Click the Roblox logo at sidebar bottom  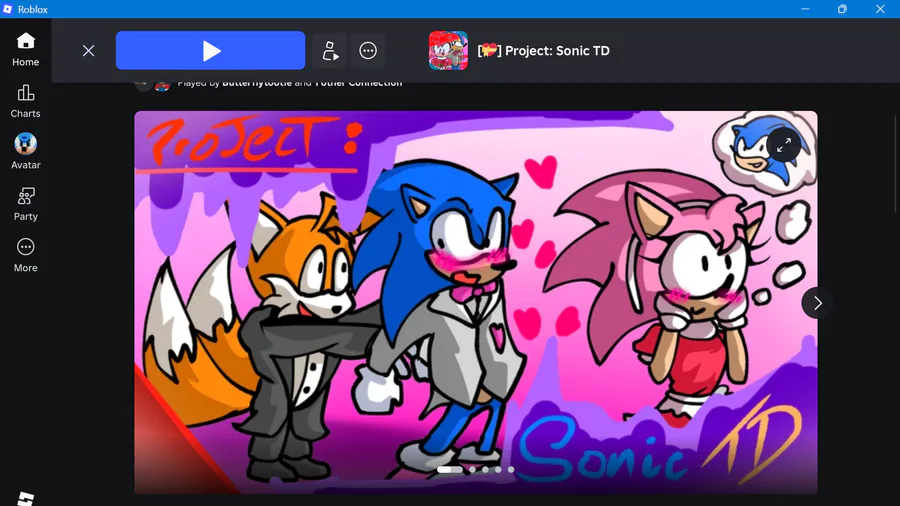[25, 499]
